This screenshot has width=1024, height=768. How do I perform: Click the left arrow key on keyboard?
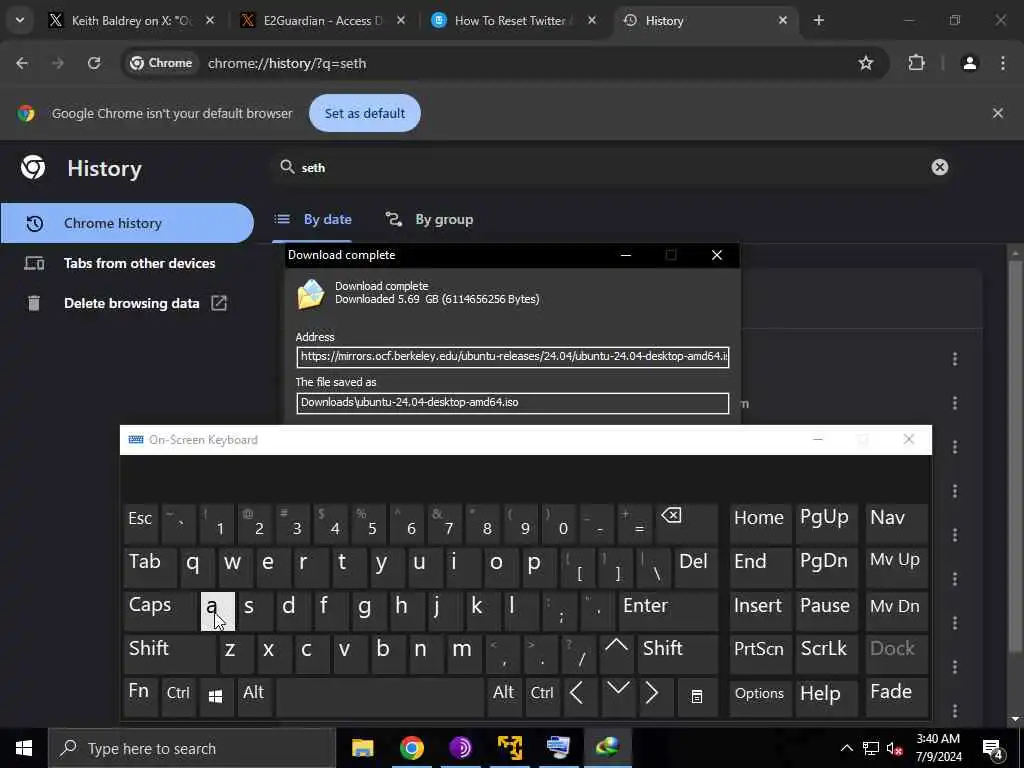click(577, 697)
